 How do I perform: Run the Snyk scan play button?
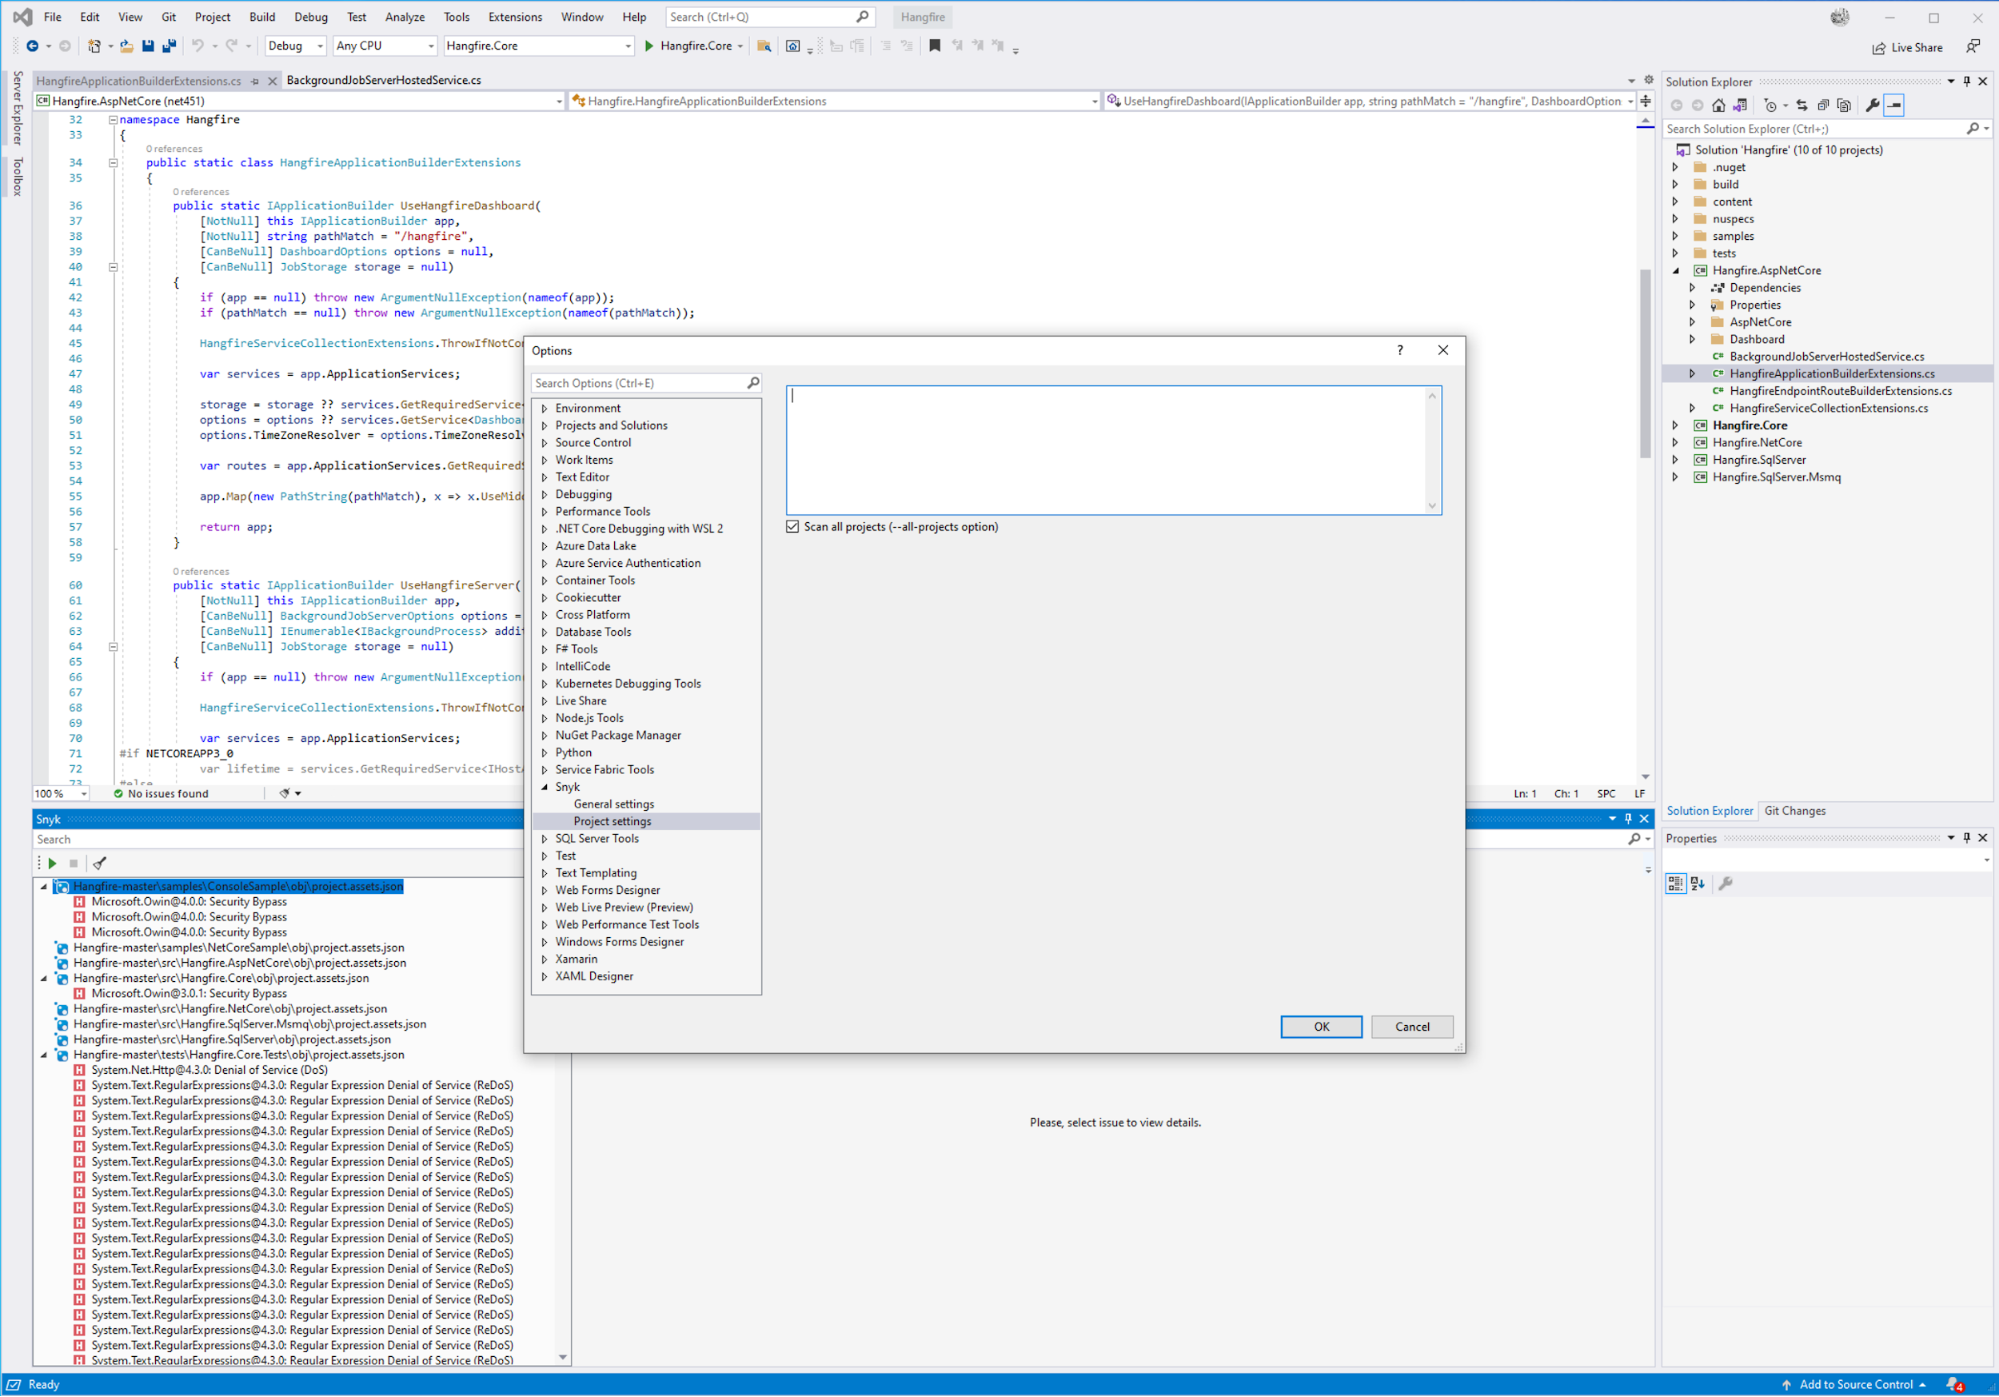pos(52,863)
